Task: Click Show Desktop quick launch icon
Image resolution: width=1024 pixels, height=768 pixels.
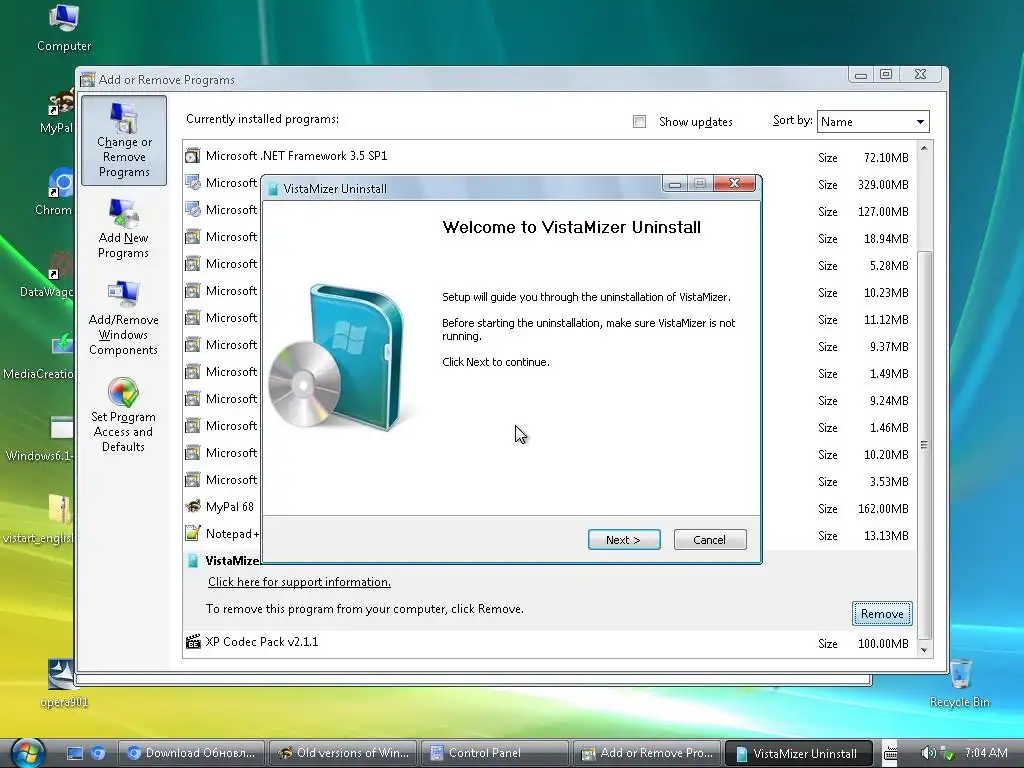Action: (x=75, y=753)
